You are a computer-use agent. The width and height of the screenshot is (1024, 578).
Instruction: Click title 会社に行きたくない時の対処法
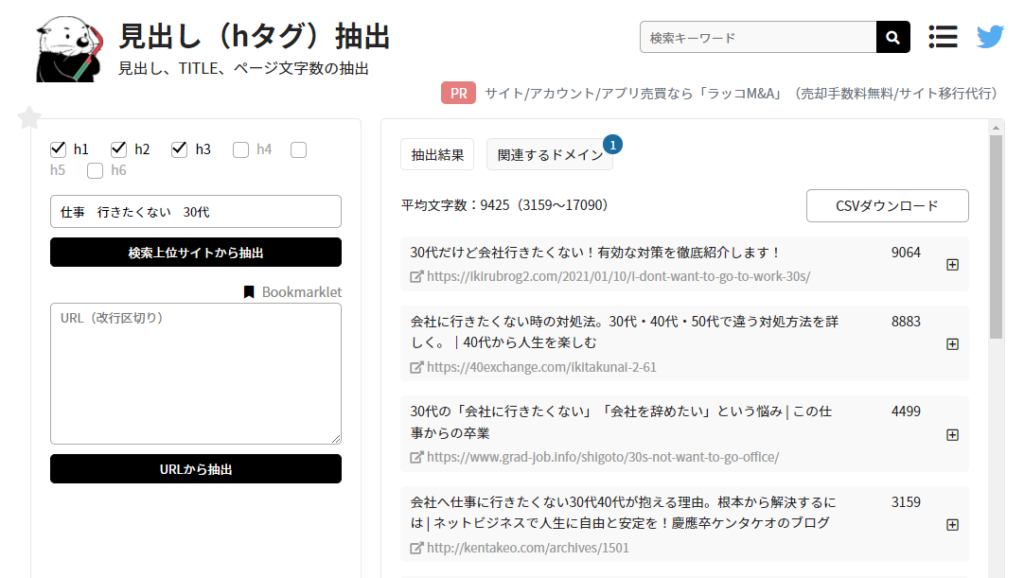point(624,332)
